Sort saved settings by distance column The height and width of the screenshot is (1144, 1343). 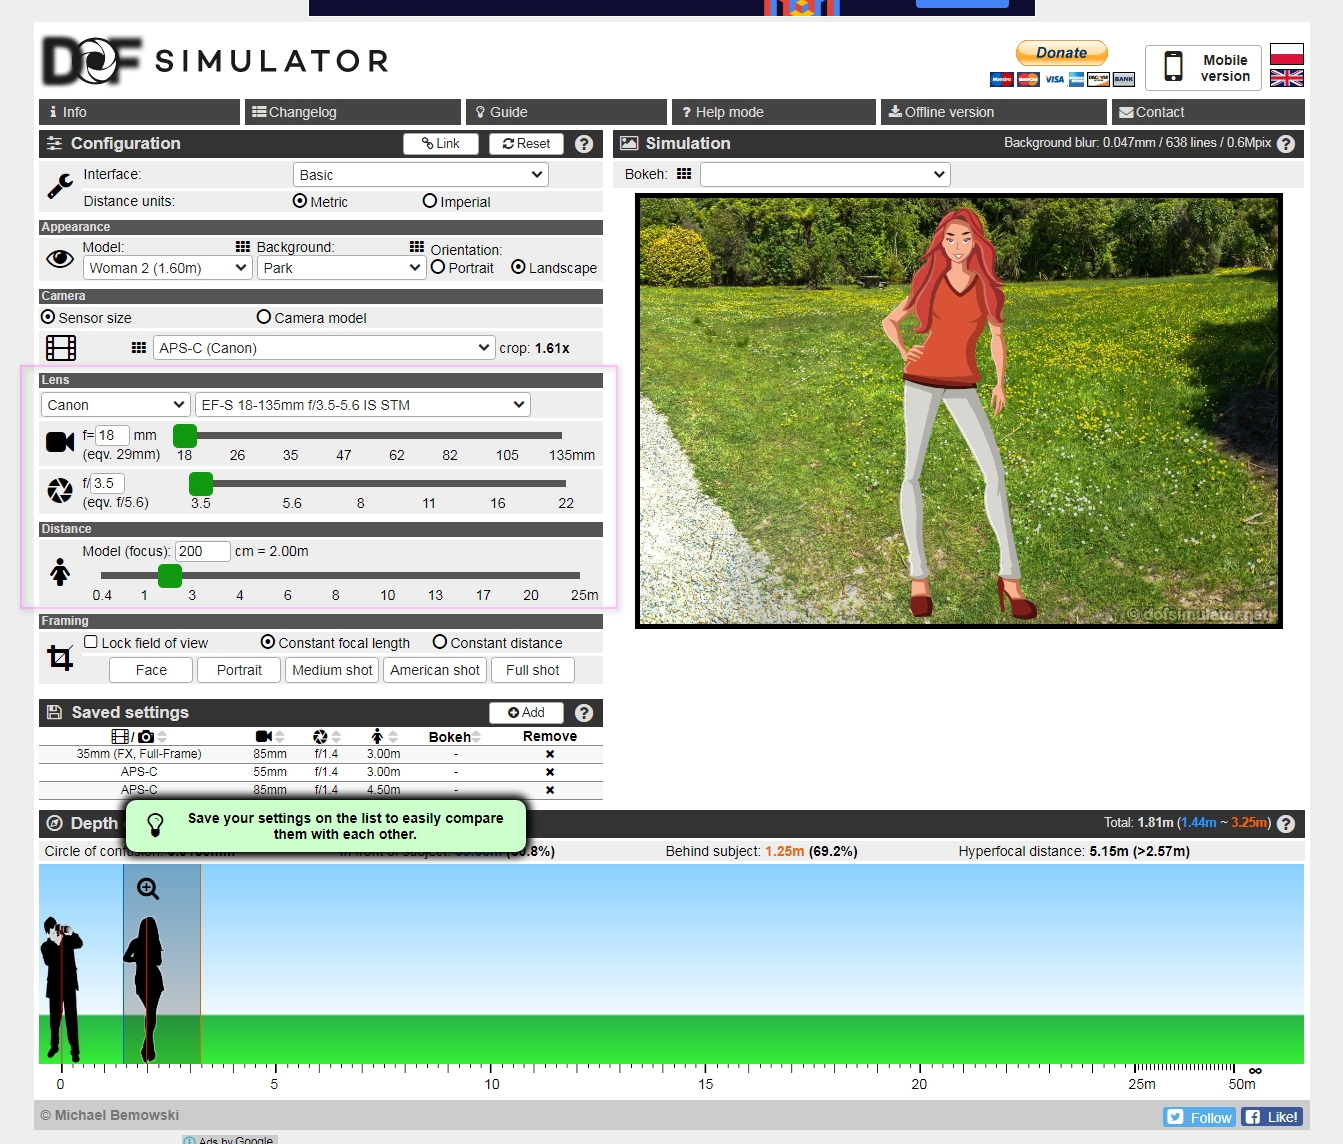click(384, 736)
